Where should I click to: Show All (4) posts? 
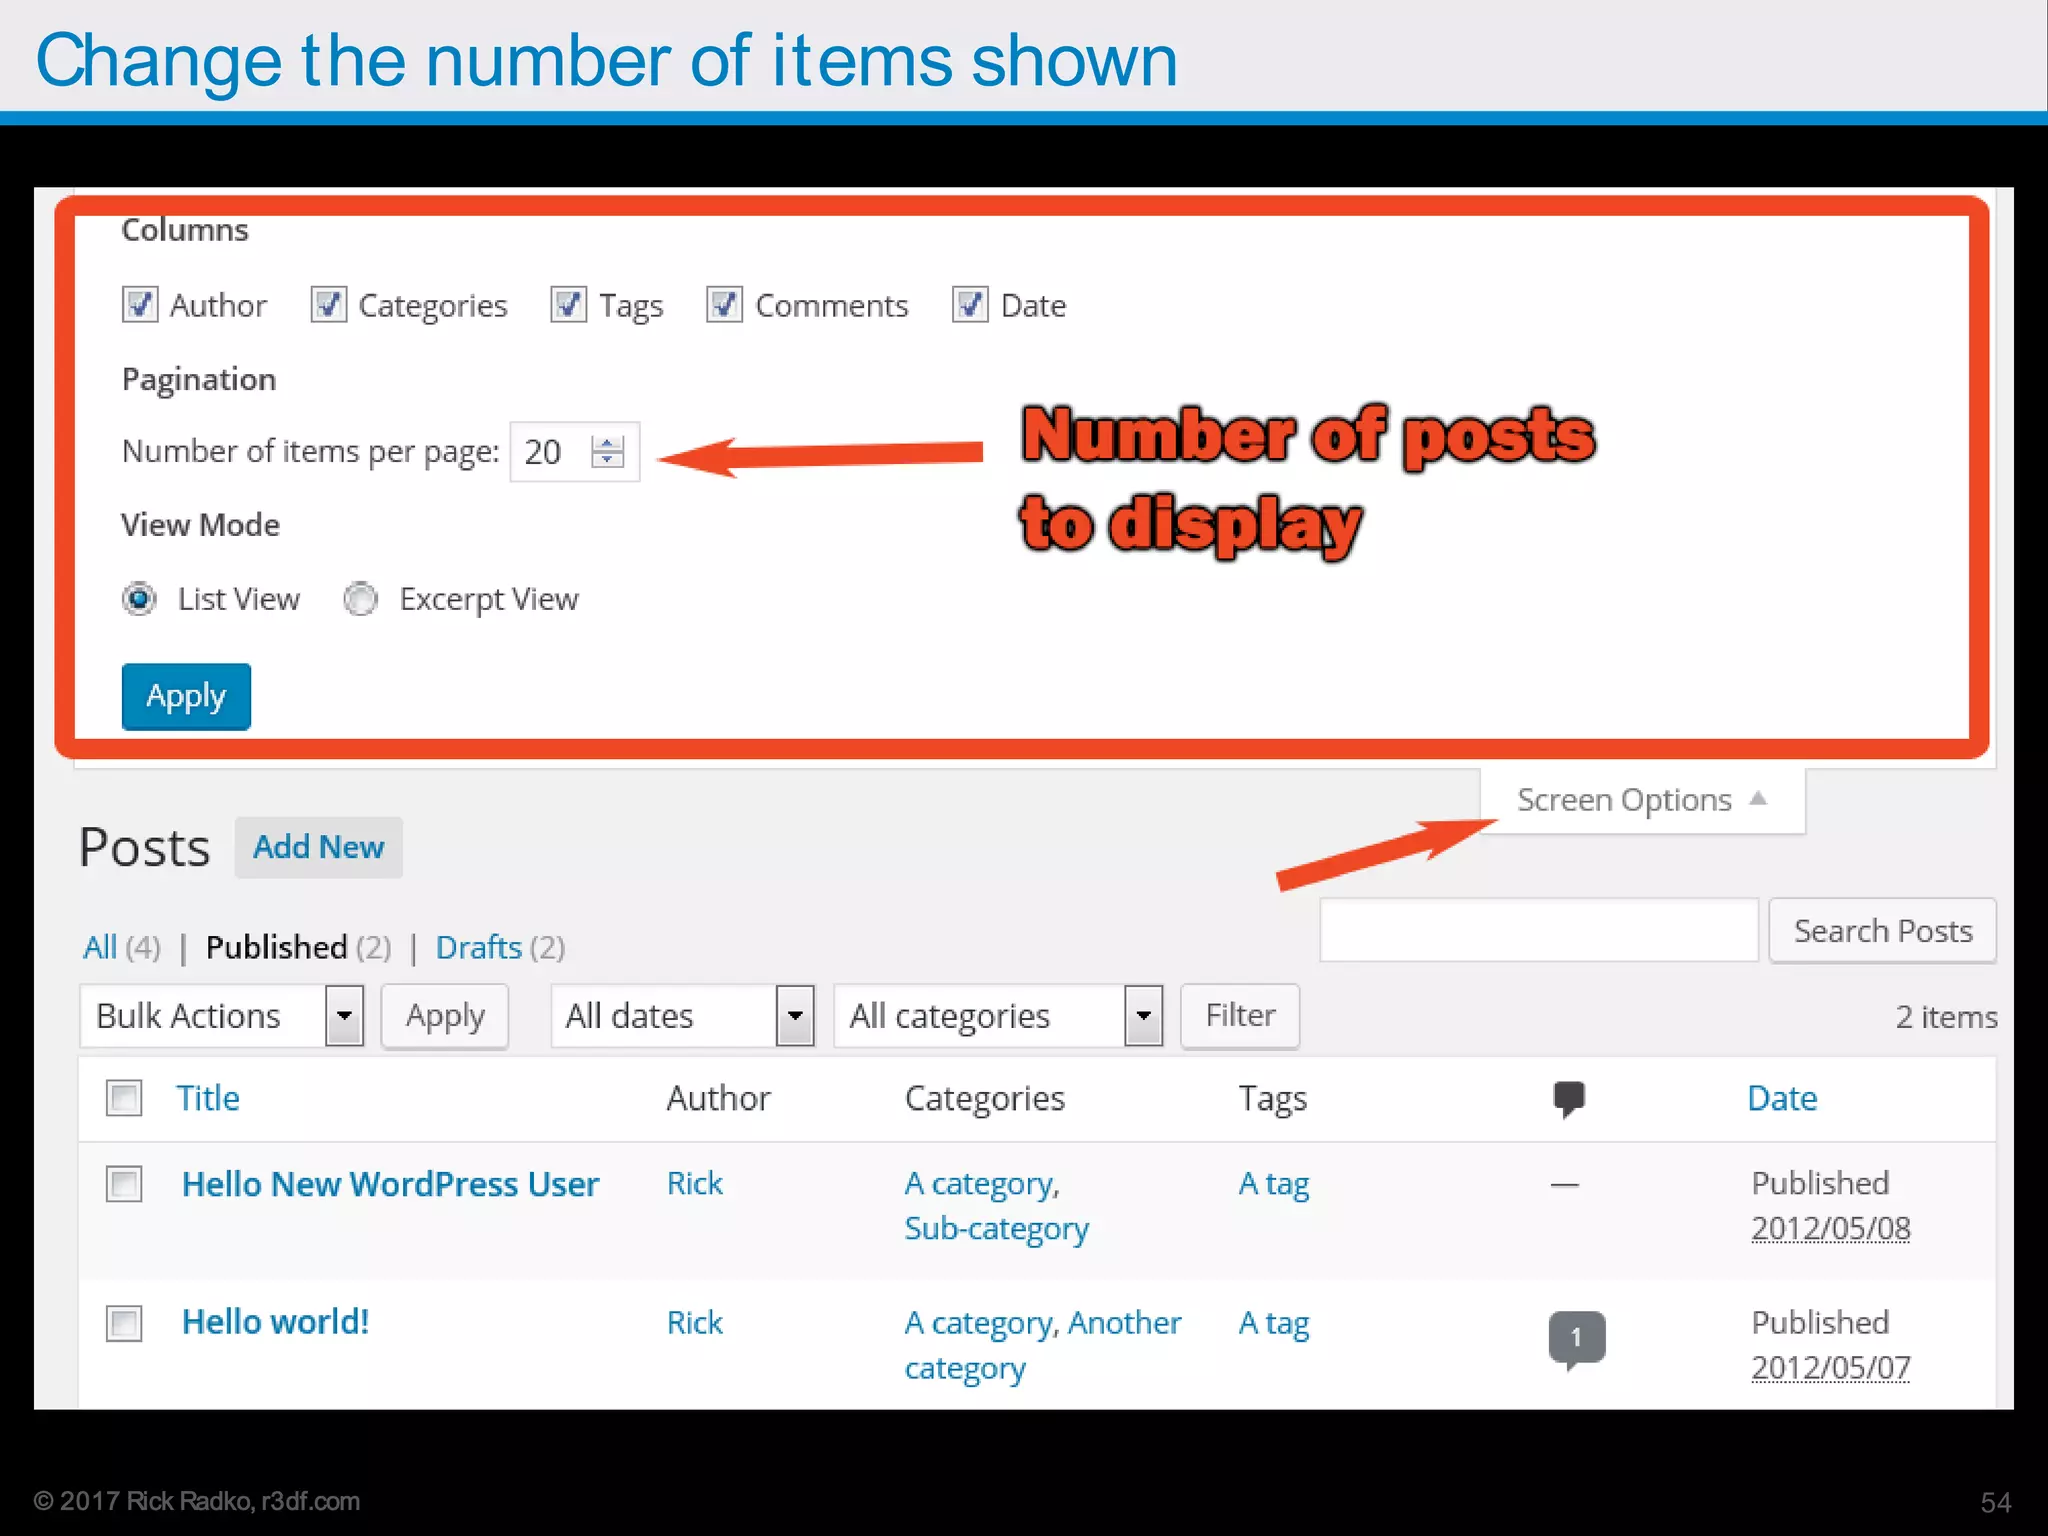coord(122,947)
